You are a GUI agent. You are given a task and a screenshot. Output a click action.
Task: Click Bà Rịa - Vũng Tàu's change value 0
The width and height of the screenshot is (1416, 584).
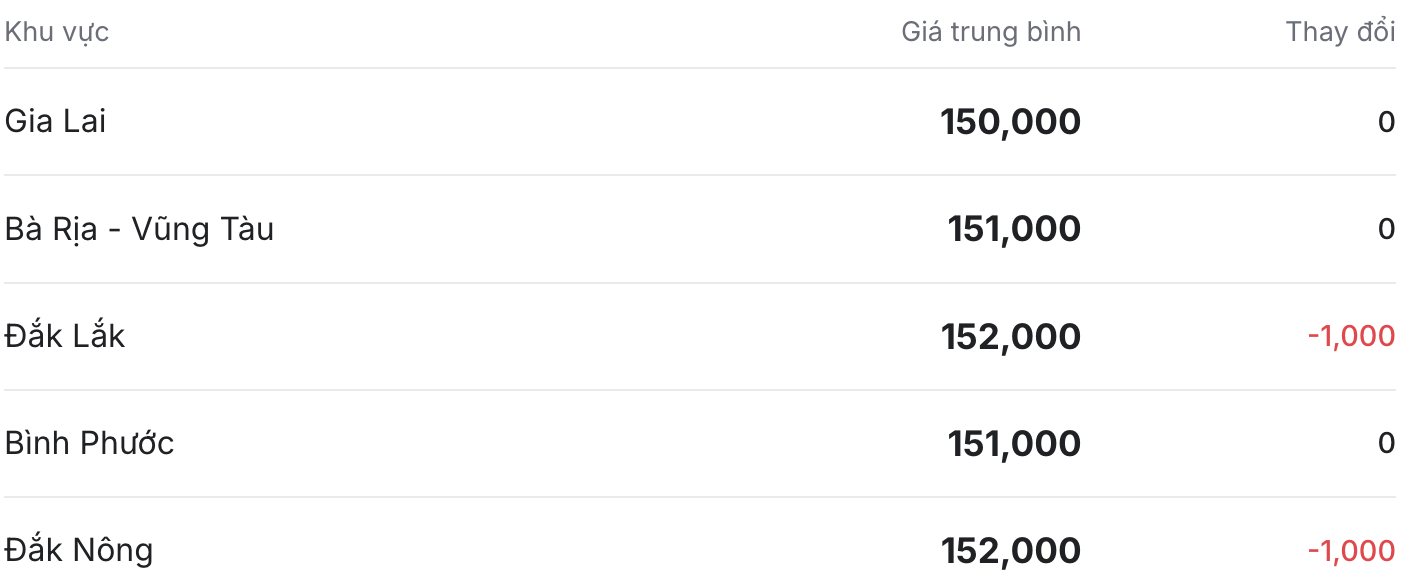[x=1387, y=229]
